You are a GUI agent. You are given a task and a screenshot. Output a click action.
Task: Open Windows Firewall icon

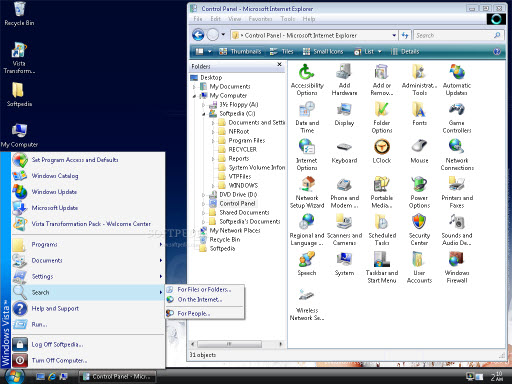(457, 267)
